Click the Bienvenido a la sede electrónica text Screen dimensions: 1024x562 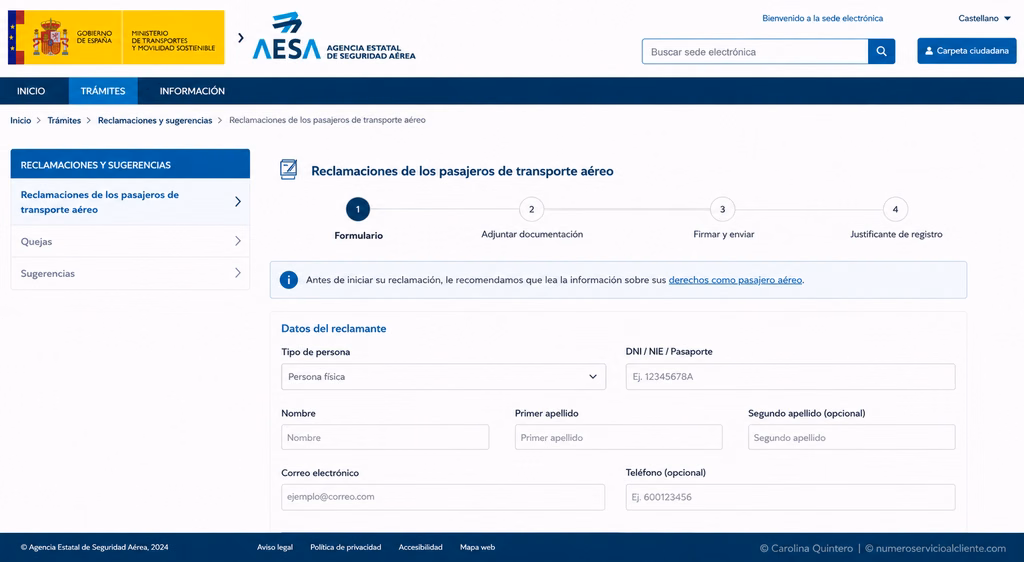click(x=822, y=18)
